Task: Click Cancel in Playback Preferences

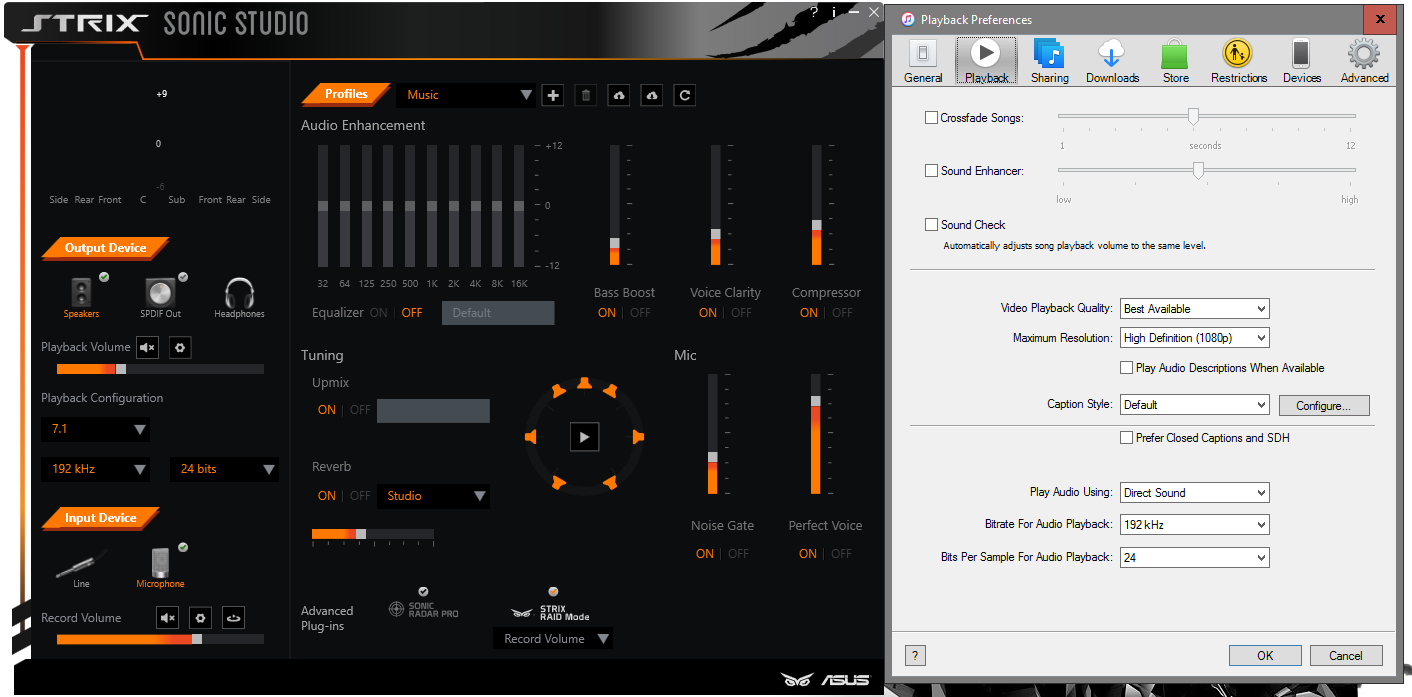Action: click(1346, 656)
